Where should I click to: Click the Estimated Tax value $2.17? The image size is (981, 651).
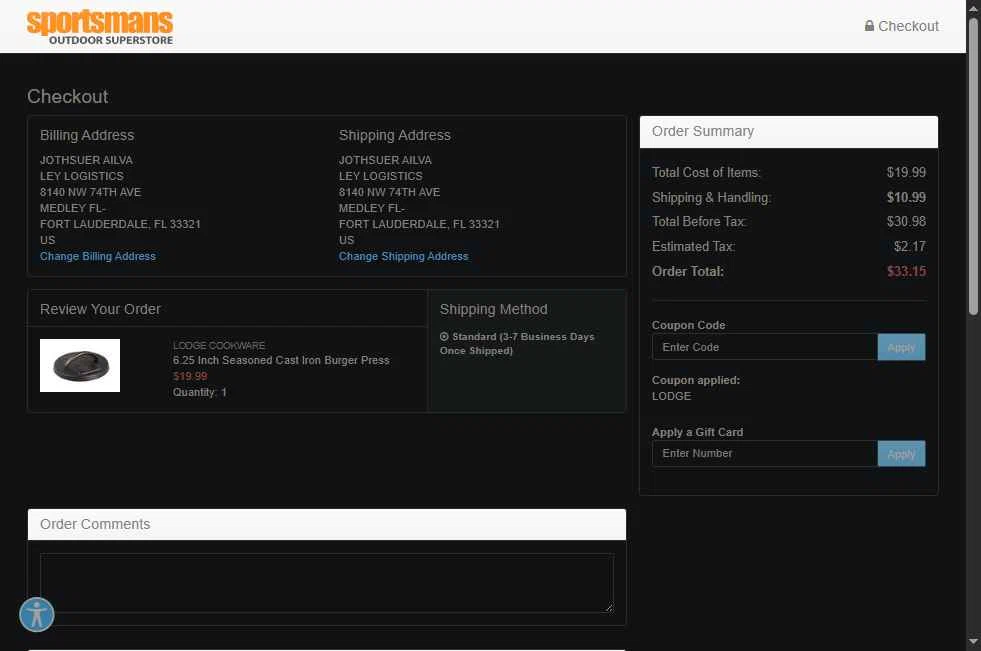click(x=910, y=246)
